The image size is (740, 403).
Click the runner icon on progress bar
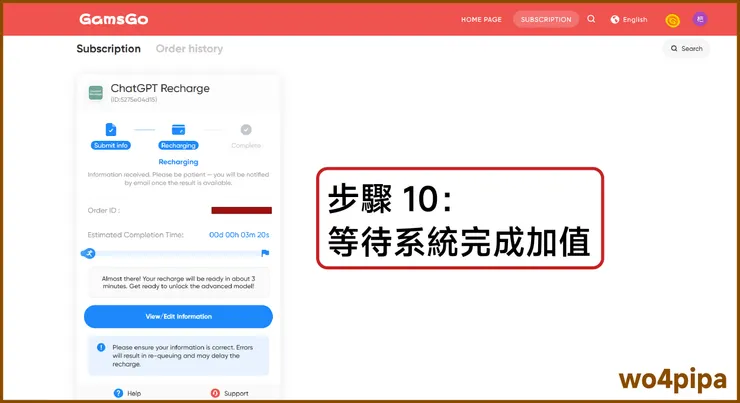[x=88, y=253]
